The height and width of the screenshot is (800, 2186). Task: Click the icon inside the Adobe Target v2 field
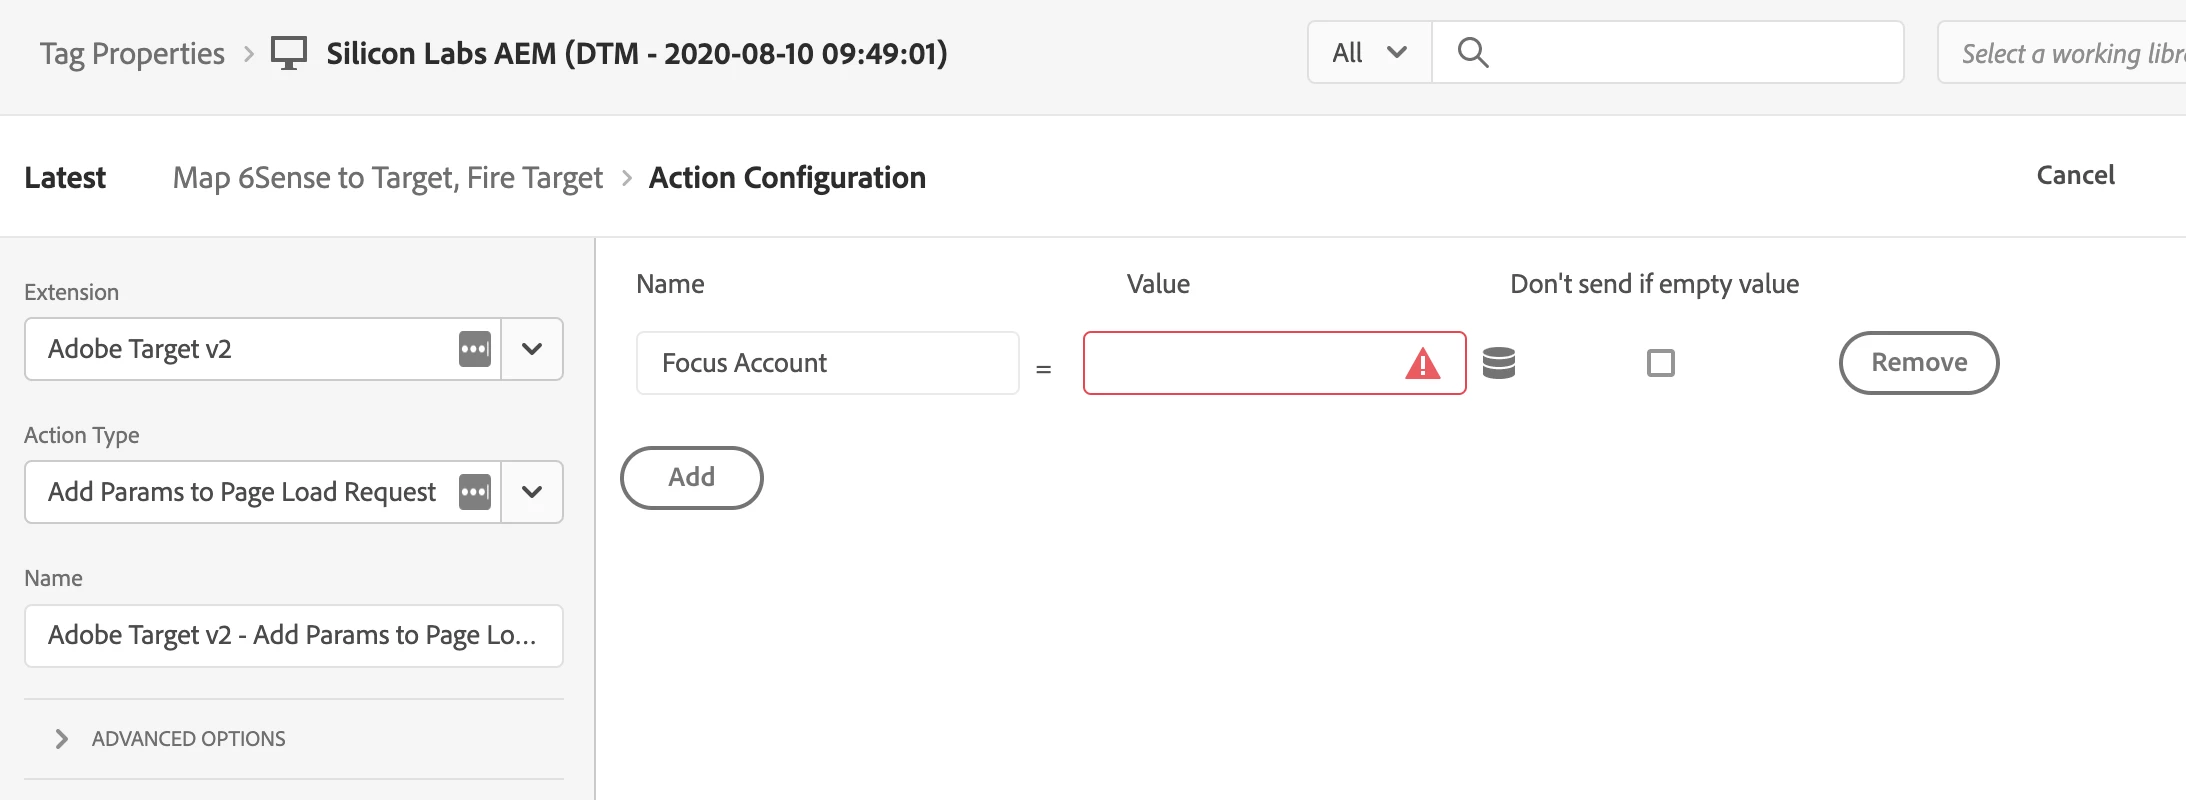click(475, 349)
